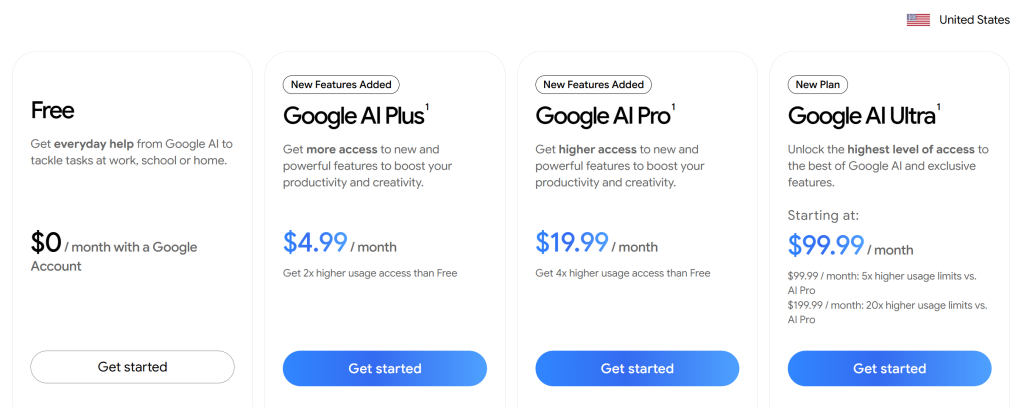This screenshot has width=1024, height=407.
Task: Click the United States flag icon
Action: click(918, 20)
